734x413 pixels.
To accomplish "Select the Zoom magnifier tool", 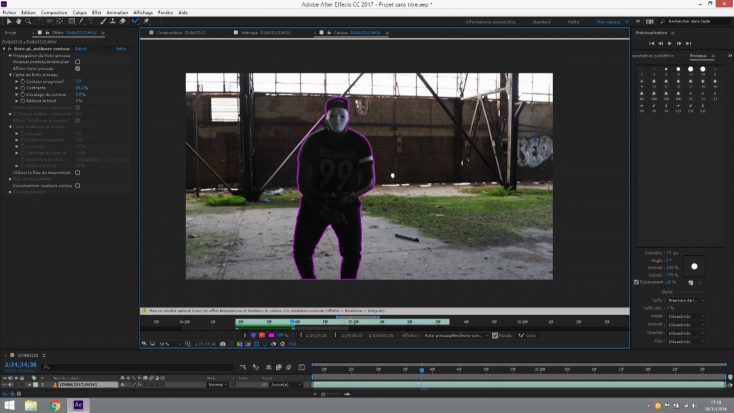I will click(28, 21).
